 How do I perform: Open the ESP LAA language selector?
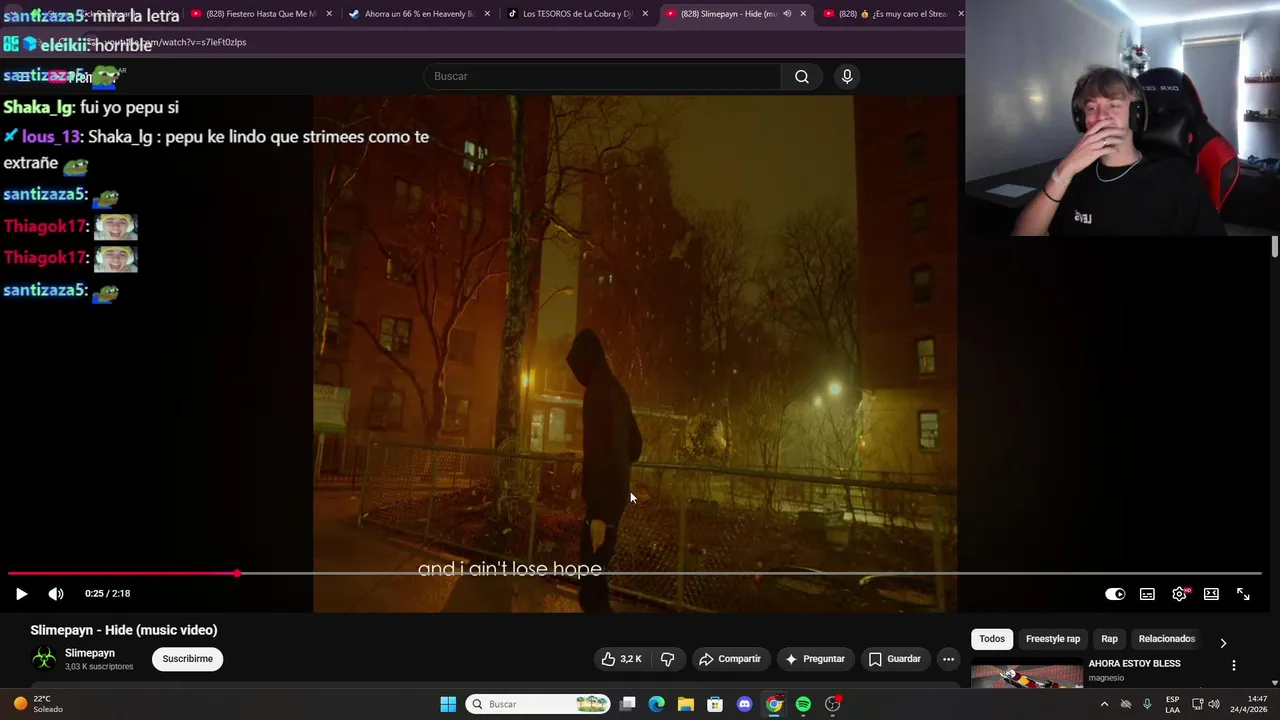tap(1172, 704)
